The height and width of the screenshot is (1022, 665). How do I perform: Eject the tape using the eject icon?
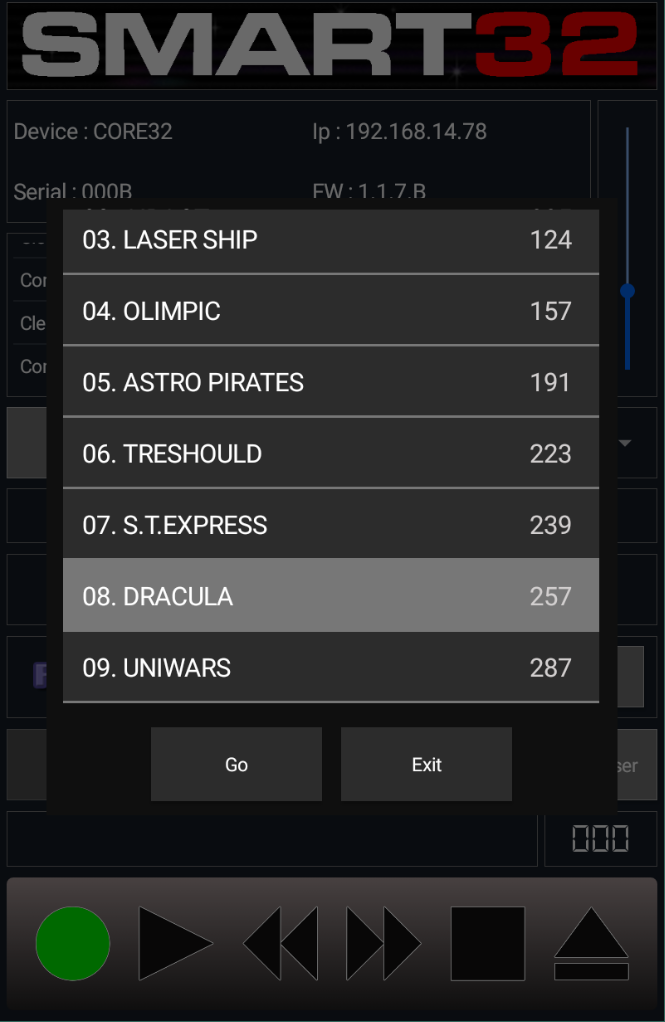[591, 943]
